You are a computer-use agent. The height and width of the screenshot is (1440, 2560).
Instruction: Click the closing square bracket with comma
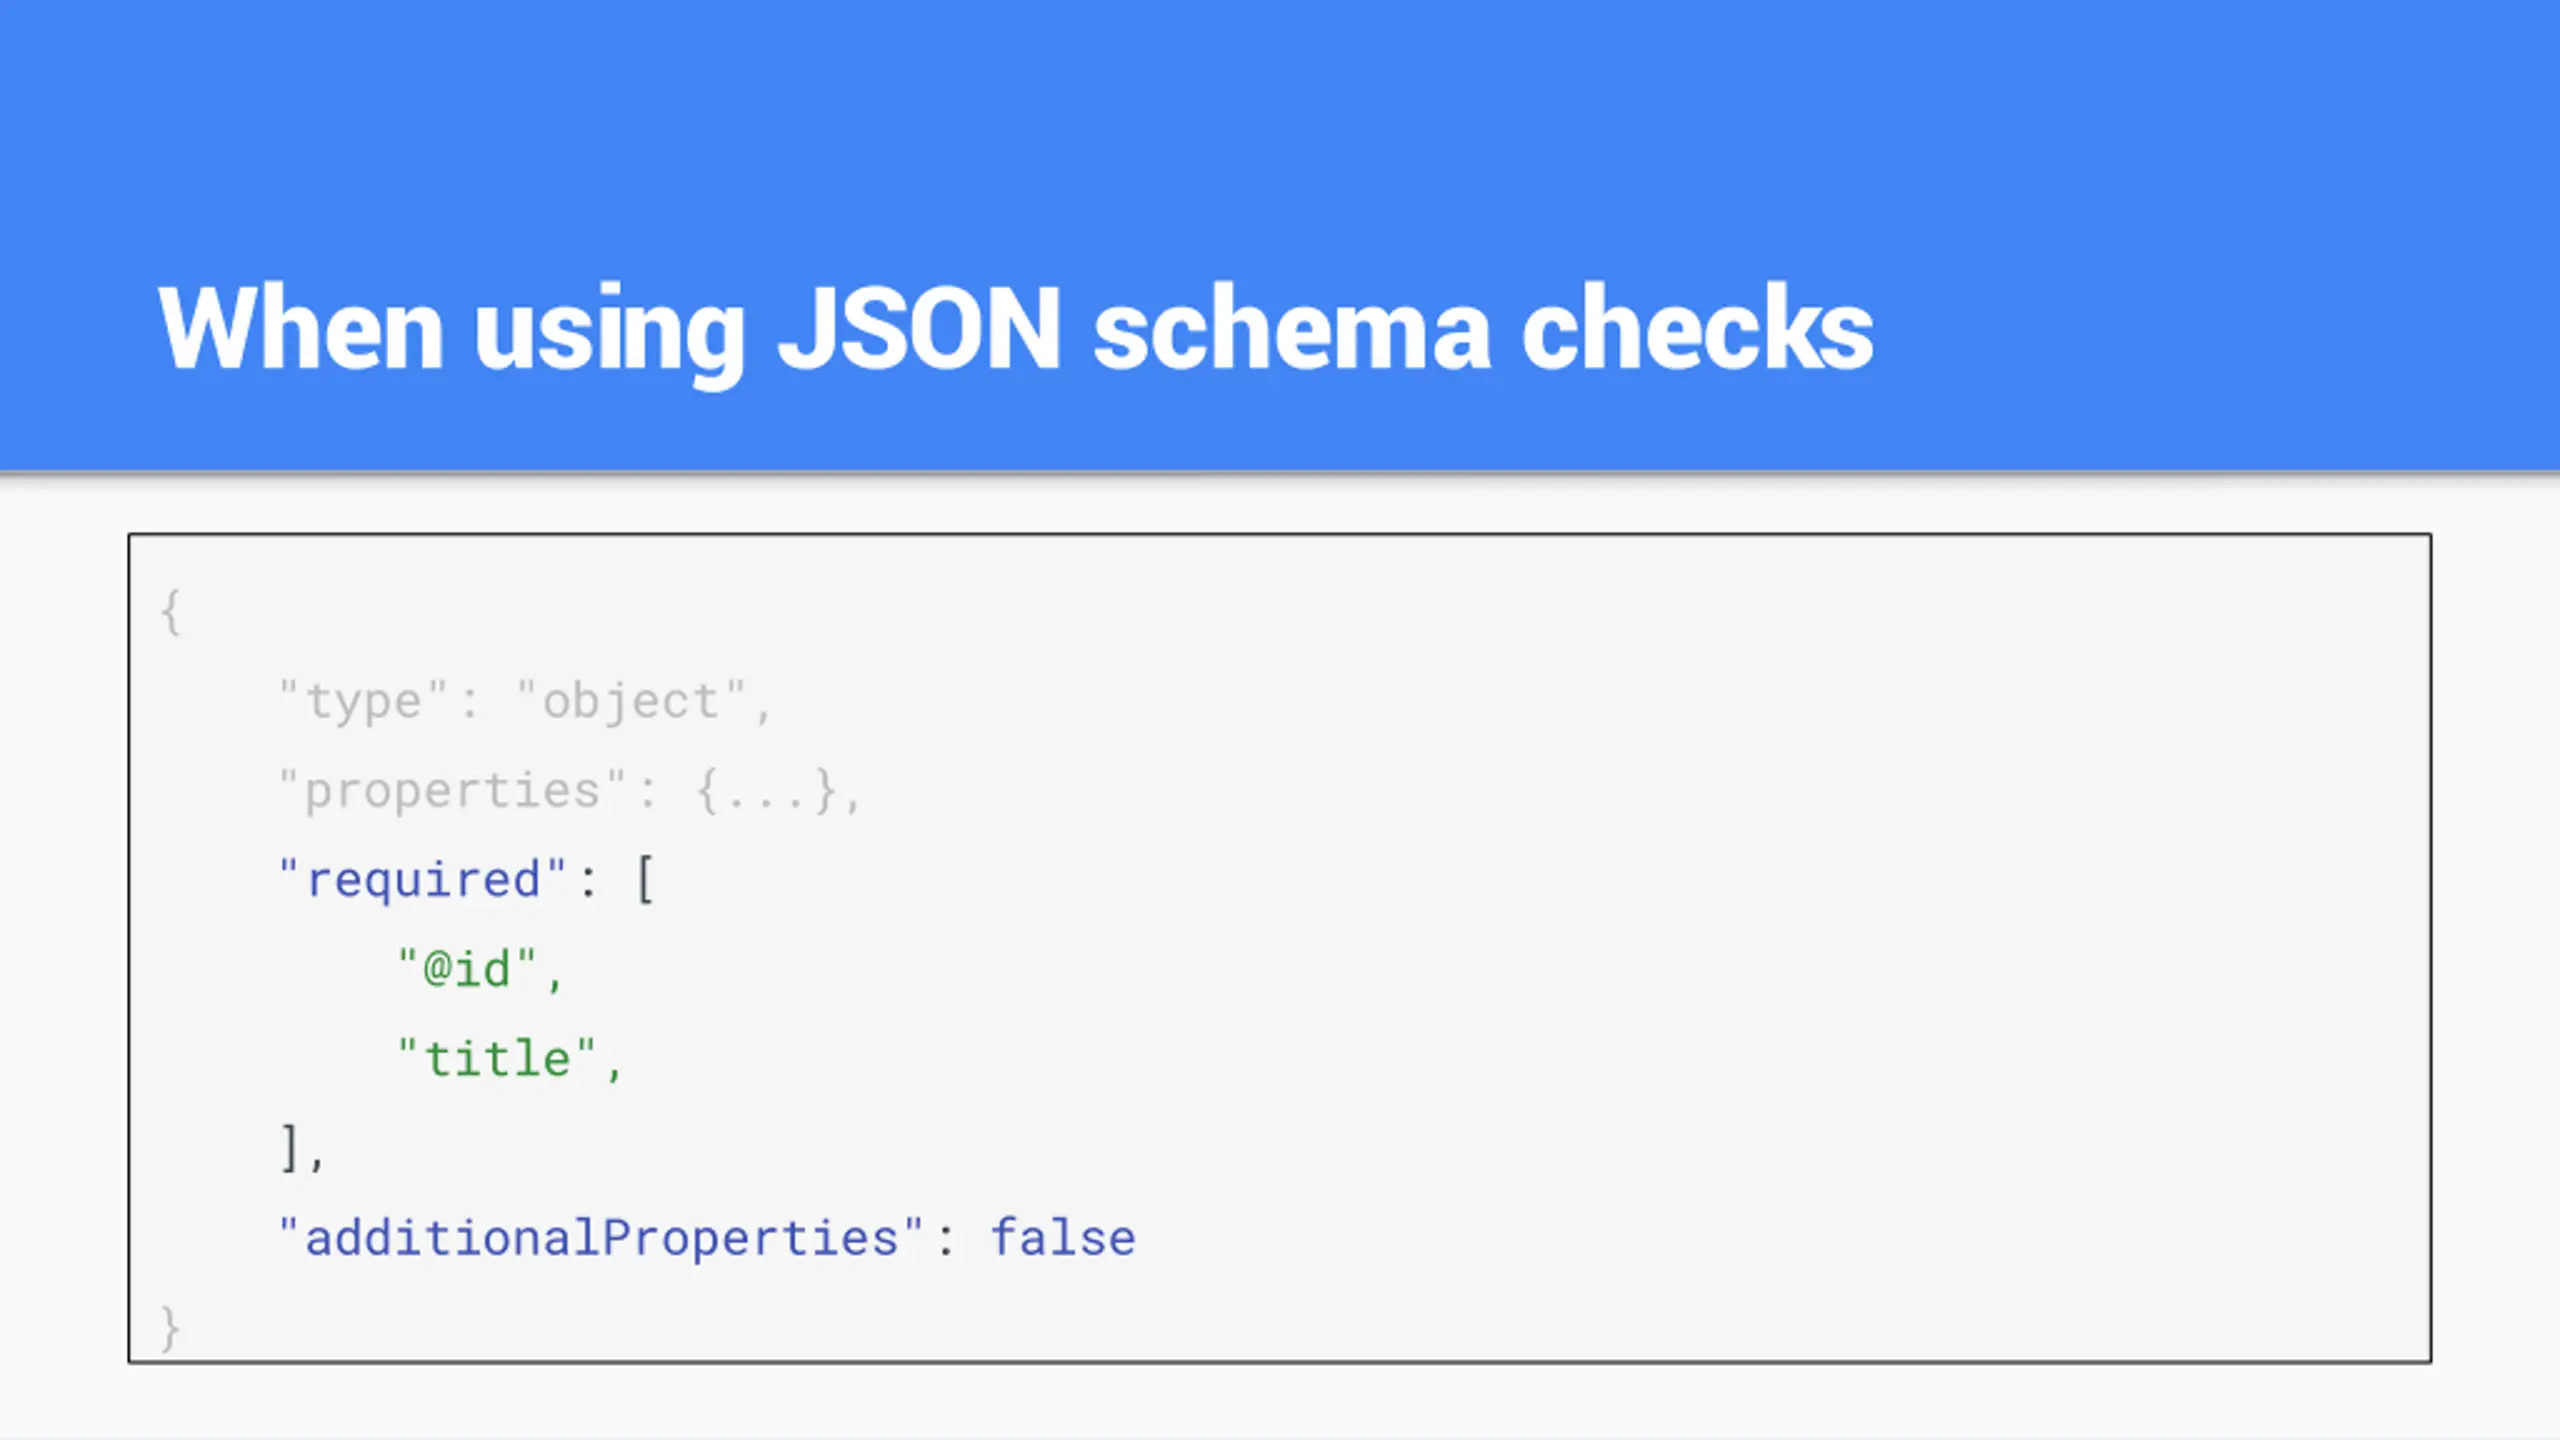pyautogui.click(x=302, y=1149)
